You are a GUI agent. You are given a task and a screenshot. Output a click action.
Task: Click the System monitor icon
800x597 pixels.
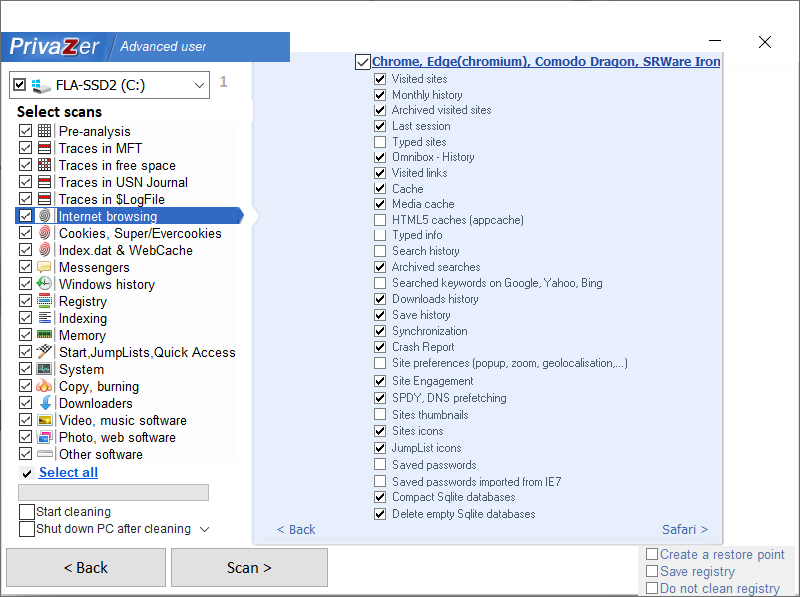pos(44,369)
